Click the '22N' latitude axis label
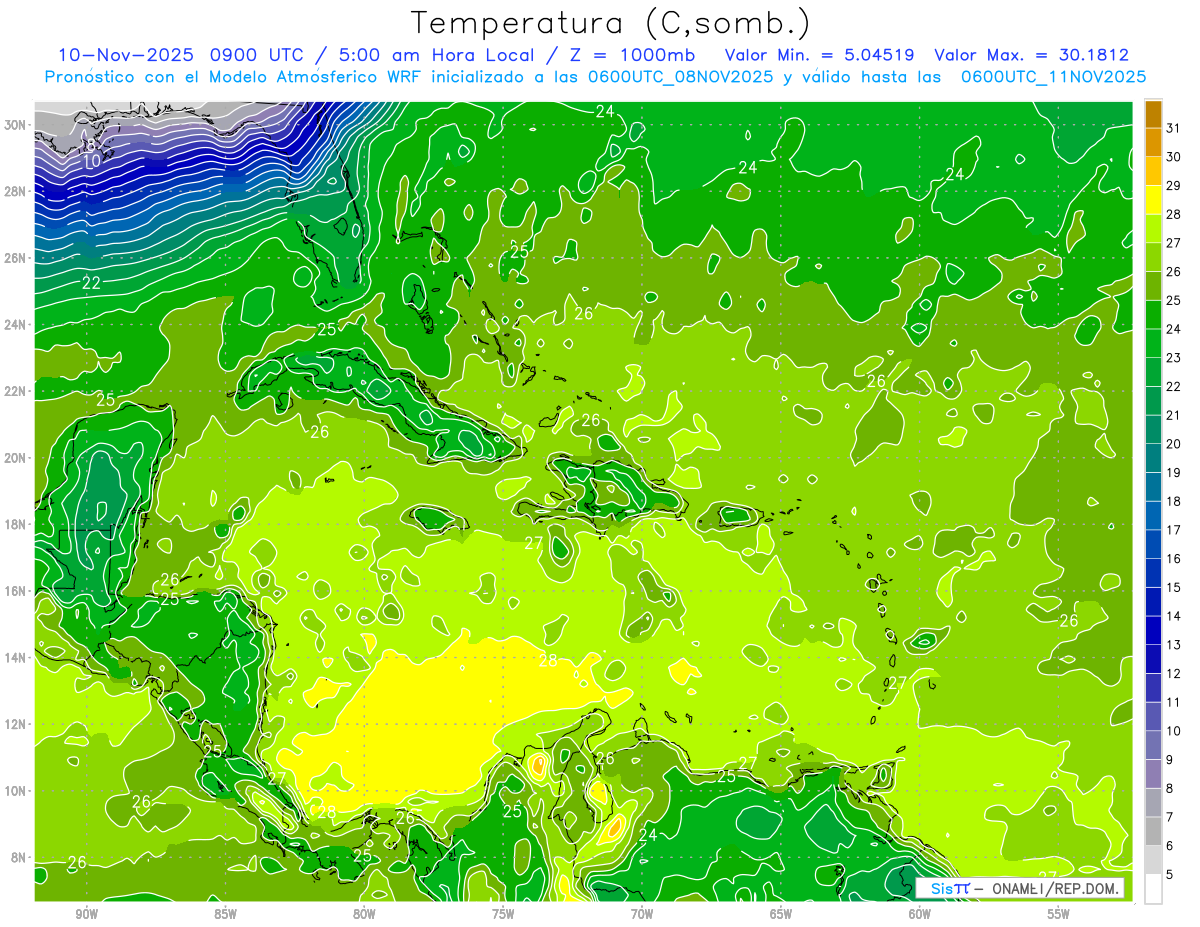Viewport: 1200px width, 927px height. (x=16, y=391)
